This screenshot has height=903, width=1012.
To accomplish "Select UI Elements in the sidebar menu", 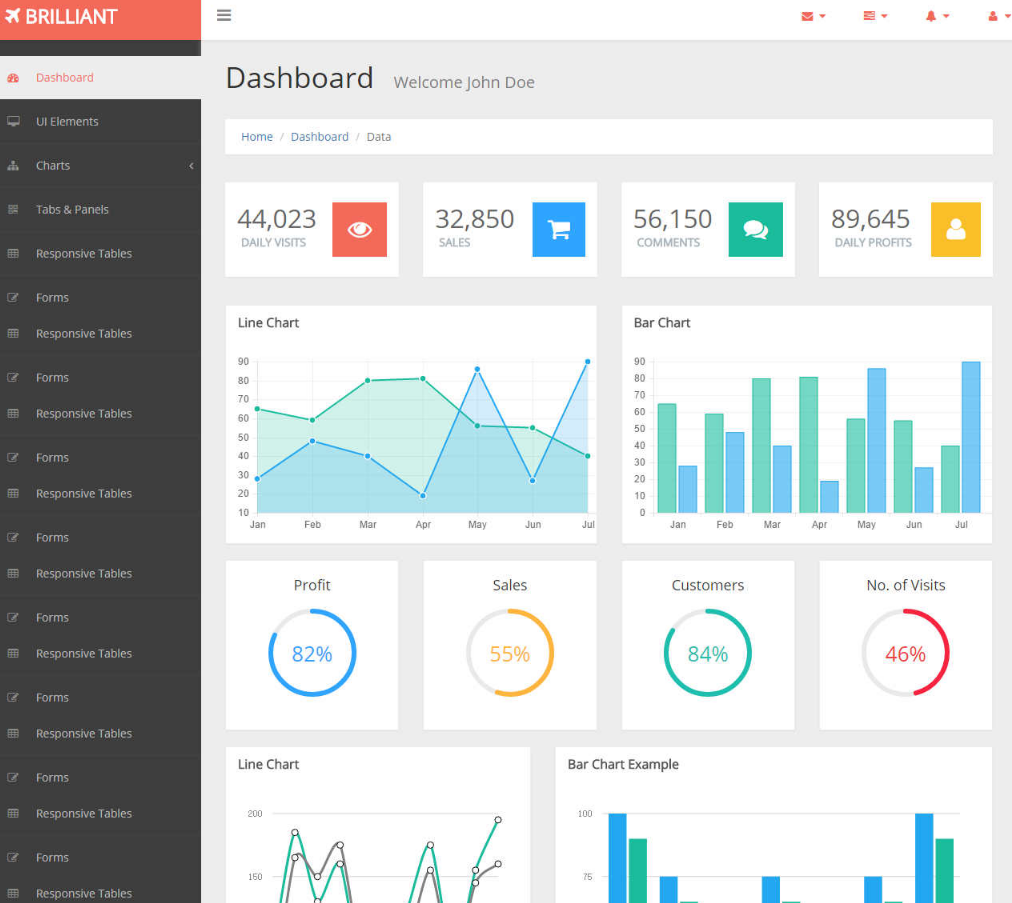I will point(67,122).
